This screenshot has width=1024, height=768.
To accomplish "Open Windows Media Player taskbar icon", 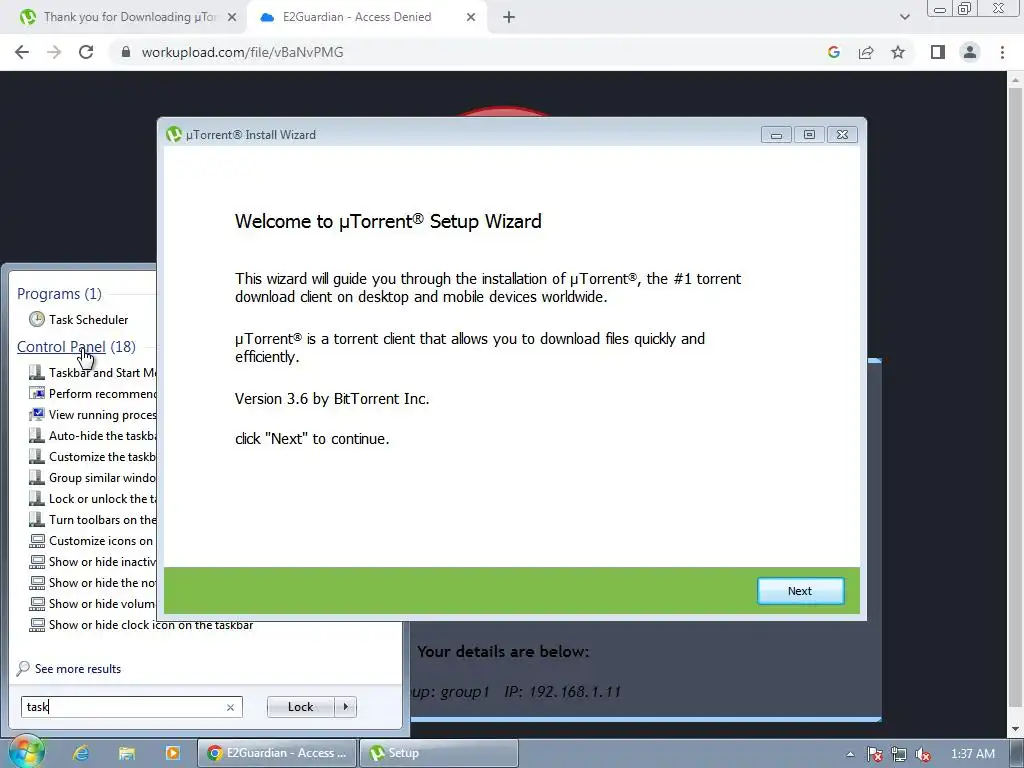I will pos(172,753).
